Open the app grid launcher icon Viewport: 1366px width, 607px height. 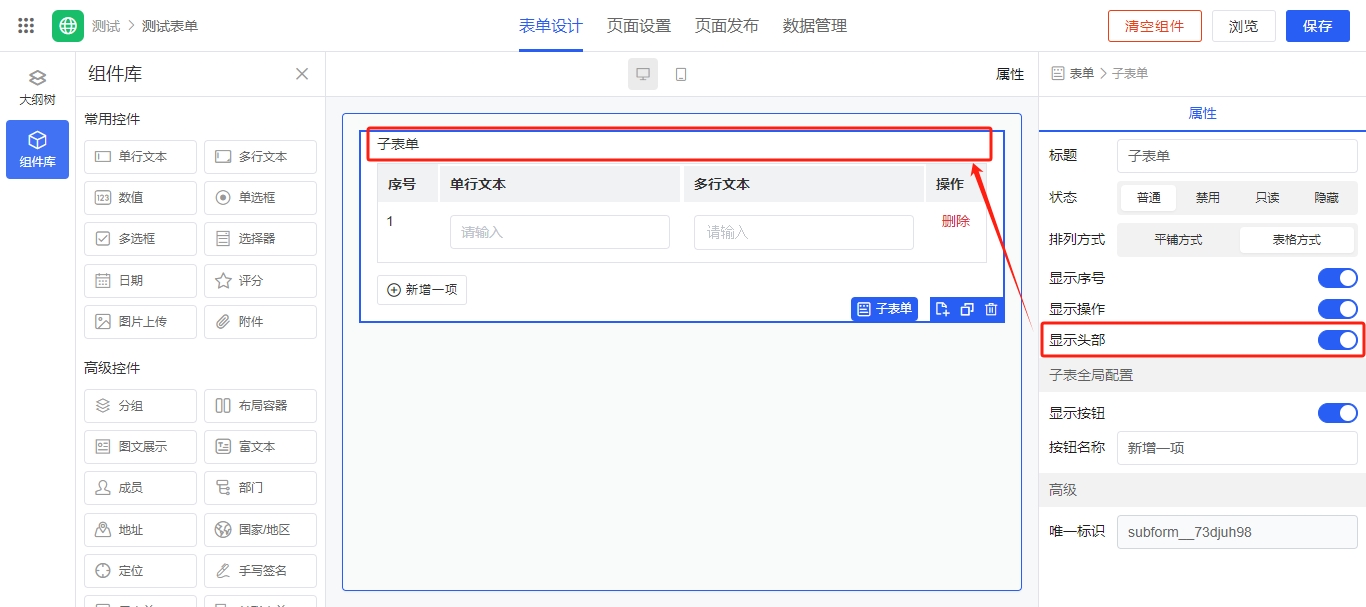[x=27, y=26]
